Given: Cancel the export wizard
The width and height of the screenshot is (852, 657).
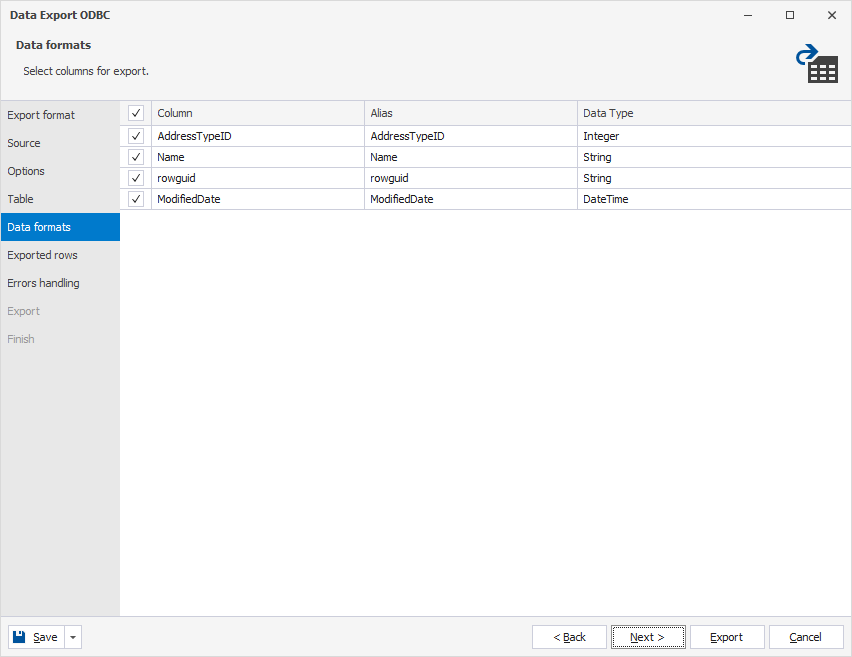Looking at the screenshot, I should 806,637.
